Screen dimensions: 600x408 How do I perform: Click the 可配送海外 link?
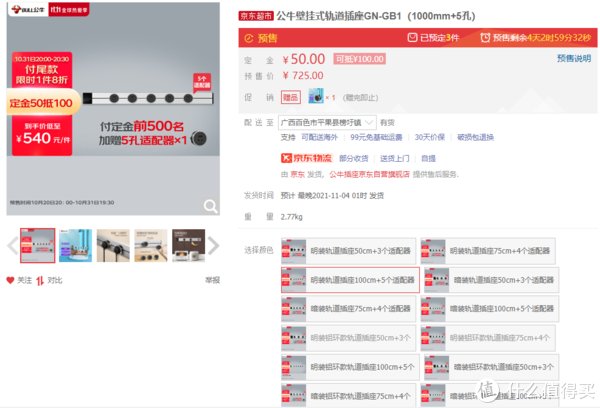(320, 137)
